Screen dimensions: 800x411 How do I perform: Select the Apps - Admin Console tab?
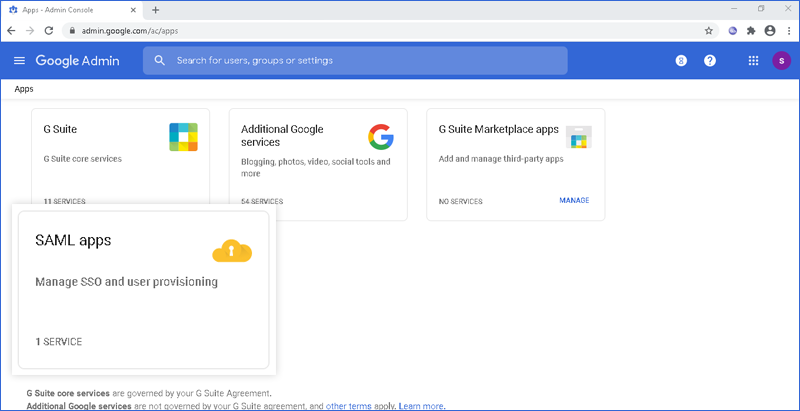click(x=70, y=9)
